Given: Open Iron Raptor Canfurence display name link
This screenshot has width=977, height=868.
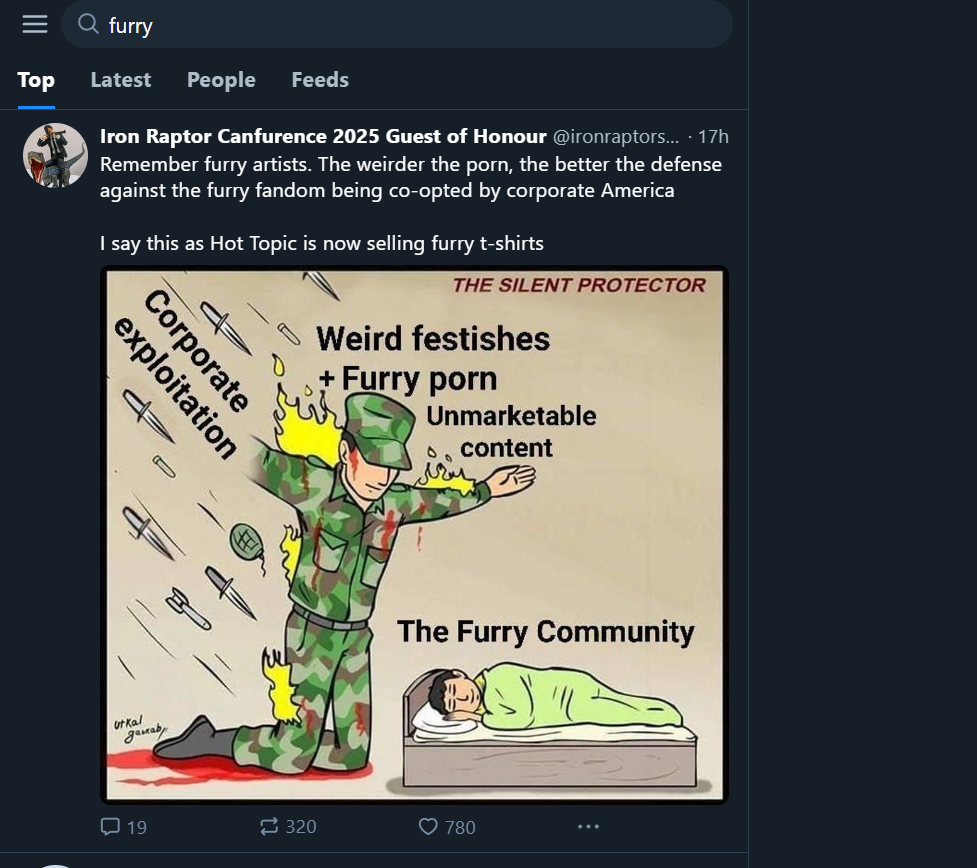Looking at the screenshot, I should 323,136.
